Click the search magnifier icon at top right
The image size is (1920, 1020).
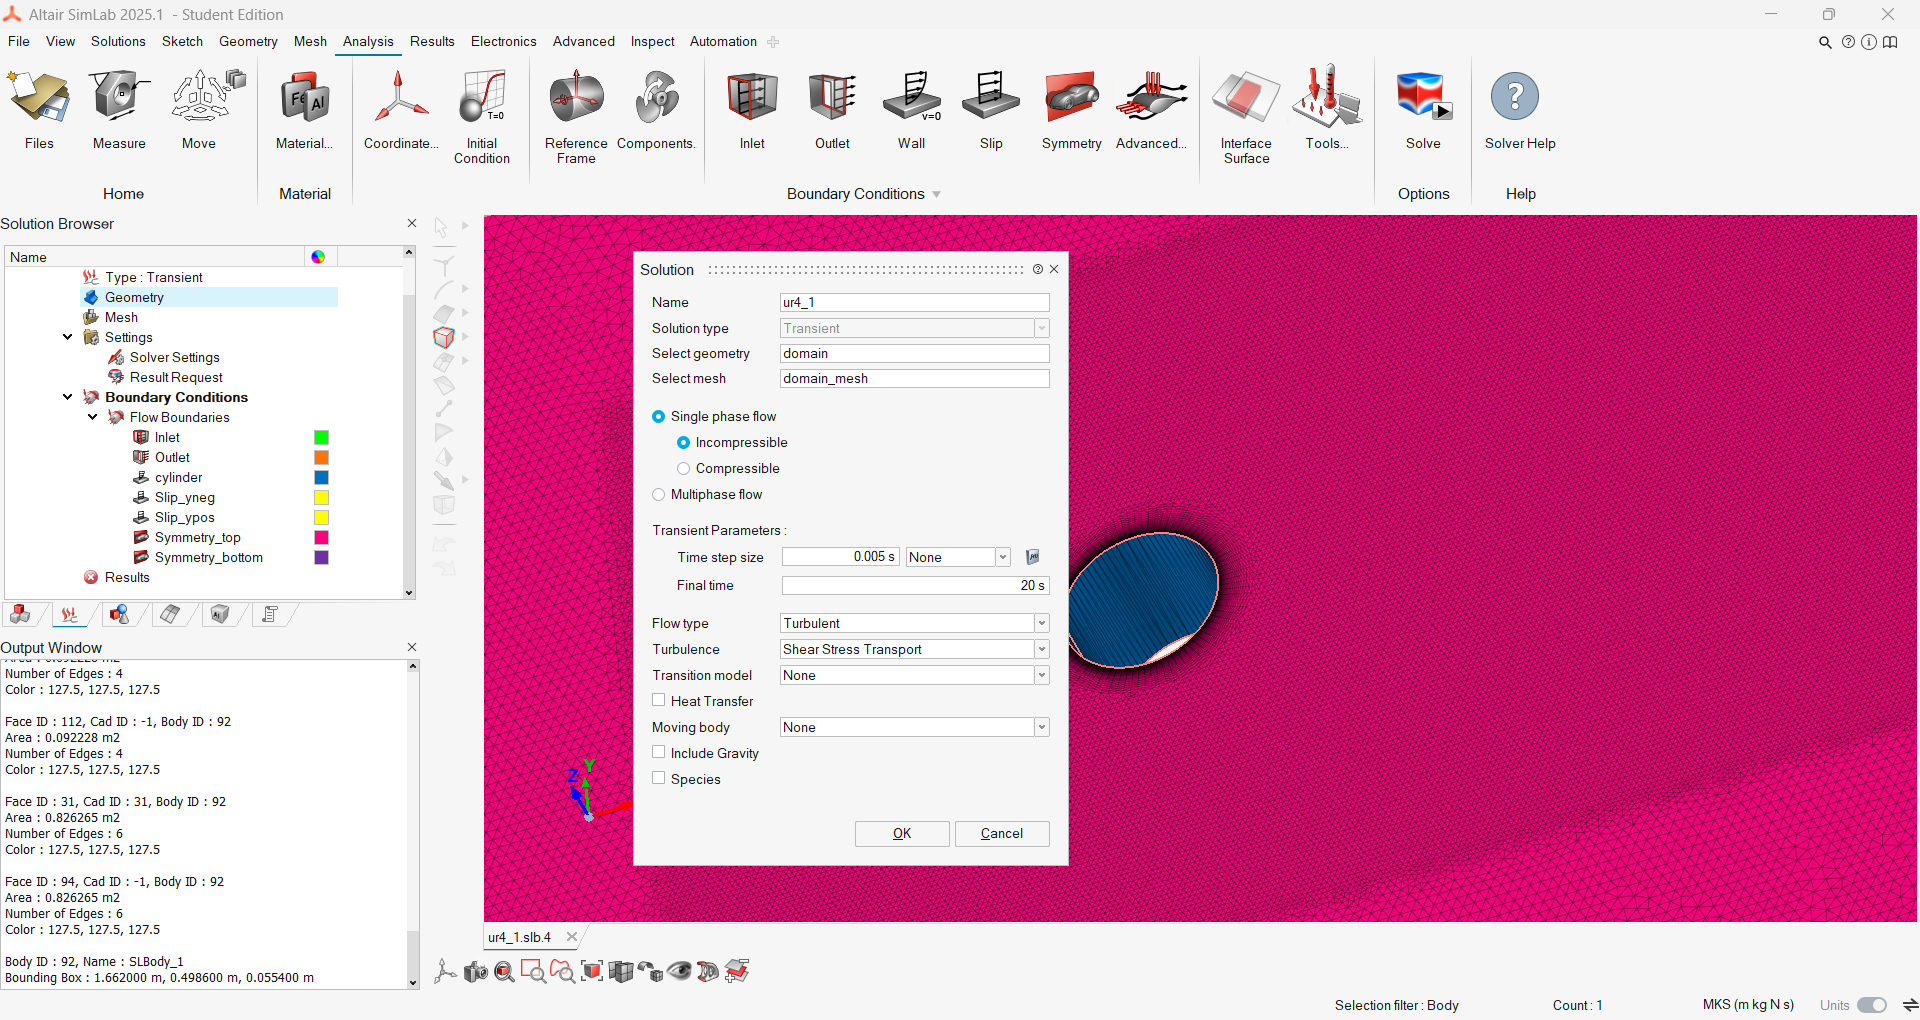(x=1825, y=42)
